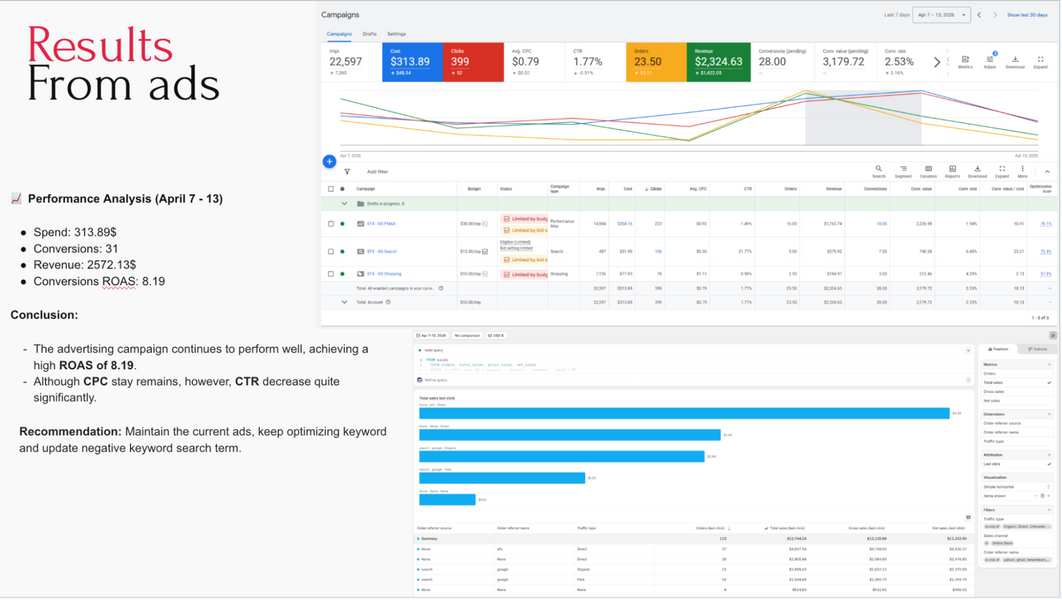Open the Columns icon above the table
Image resolution: width=1062 pixels, height=600 pixels.
(928, 171)
